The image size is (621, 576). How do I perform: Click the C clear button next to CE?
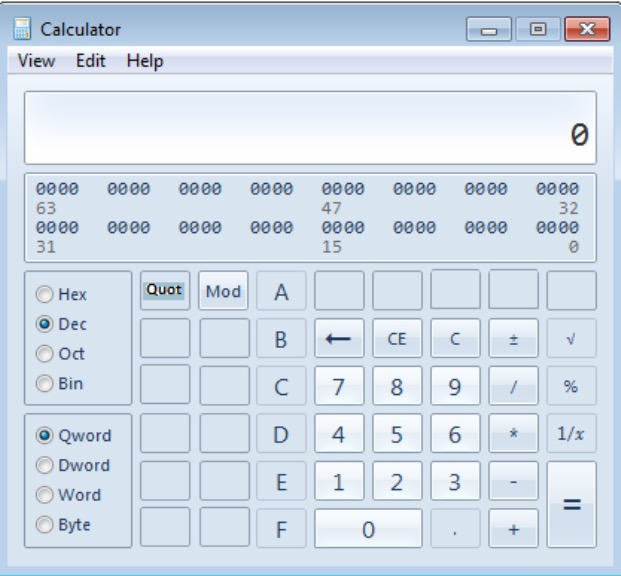(x=455, y=338)
